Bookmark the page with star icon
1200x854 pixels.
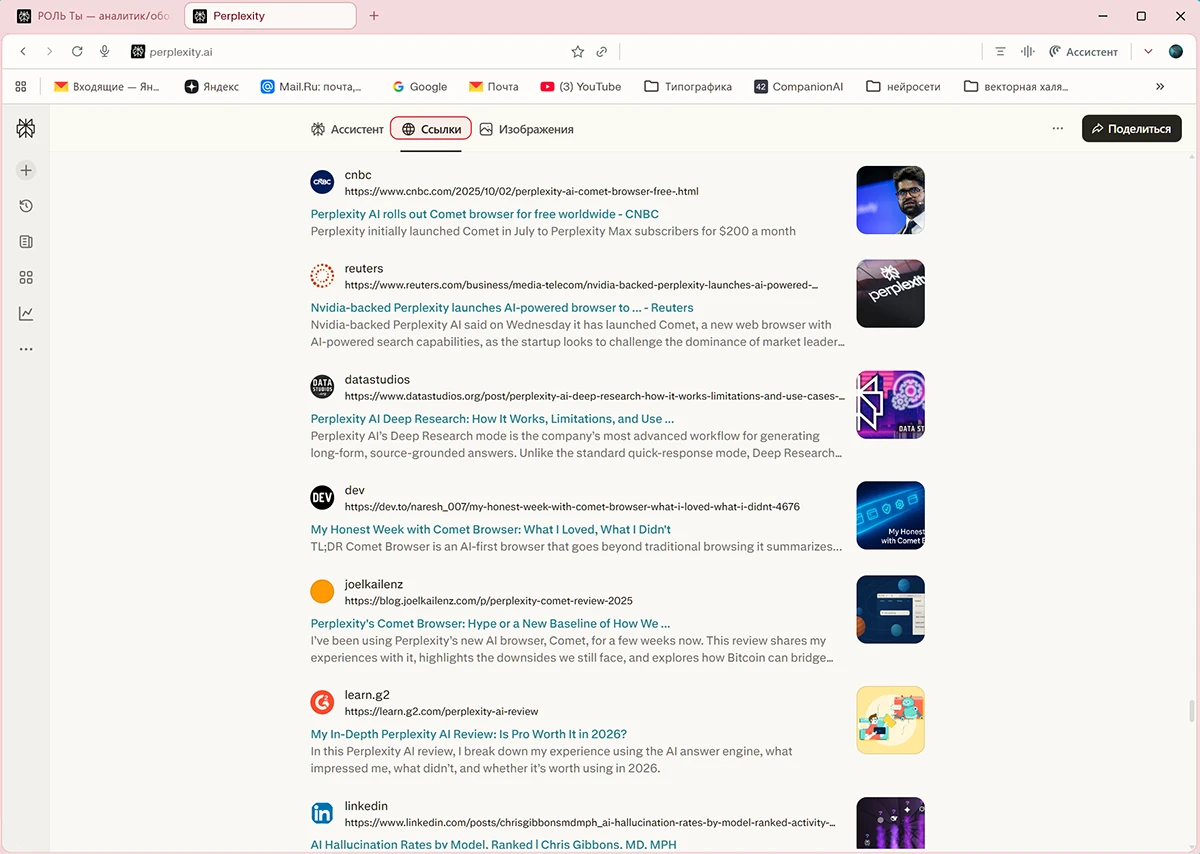577,51
